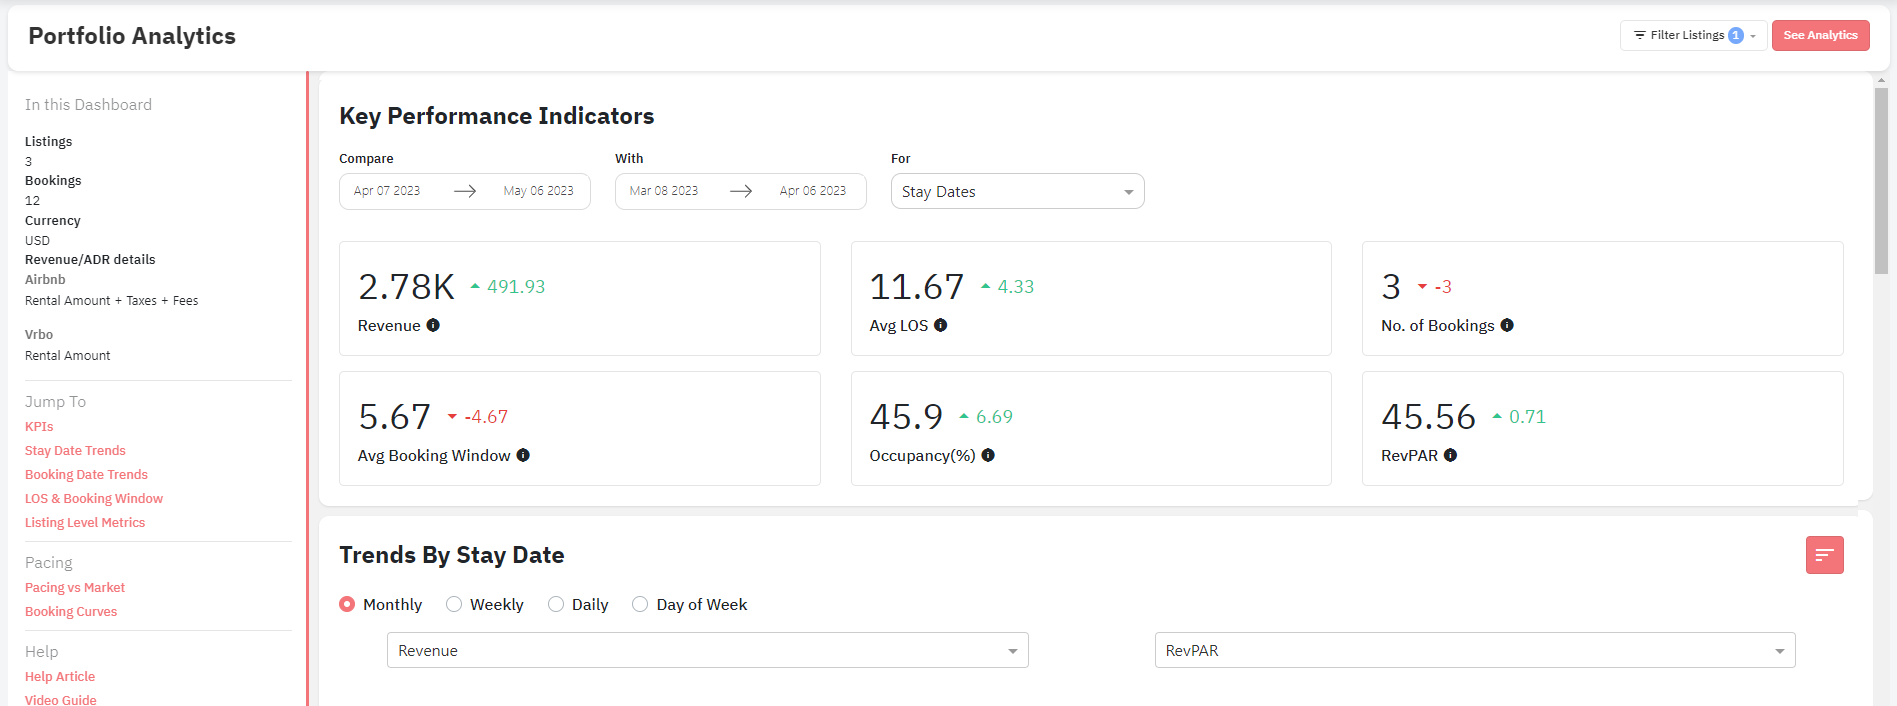Click the Avg Booking Window info icon
Viewport: 1897px width, 706px height.
(x=523, y=455)
